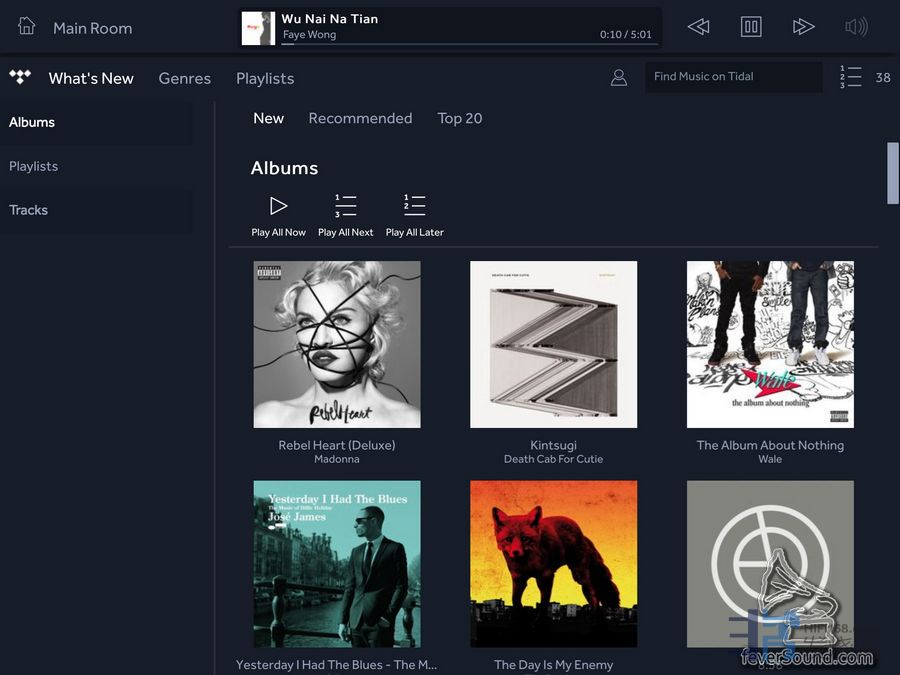The image size is (900, 675).
Task: Pause the current song
Action: point(751,27)
